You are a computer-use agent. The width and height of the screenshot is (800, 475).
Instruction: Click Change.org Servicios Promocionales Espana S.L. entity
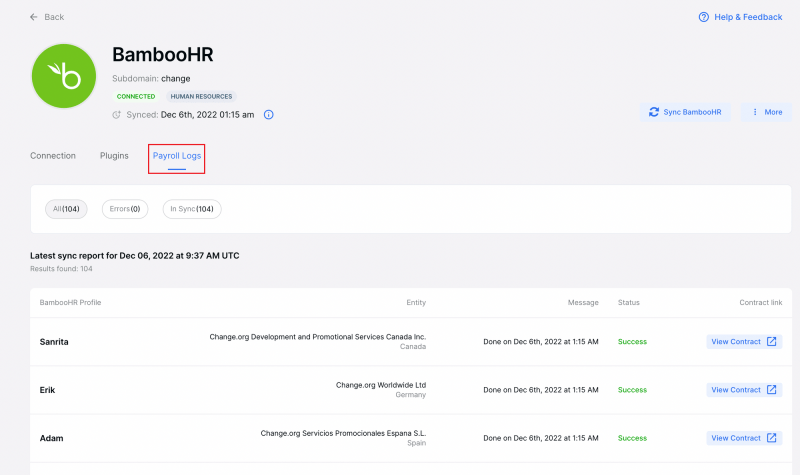[343, 433]
